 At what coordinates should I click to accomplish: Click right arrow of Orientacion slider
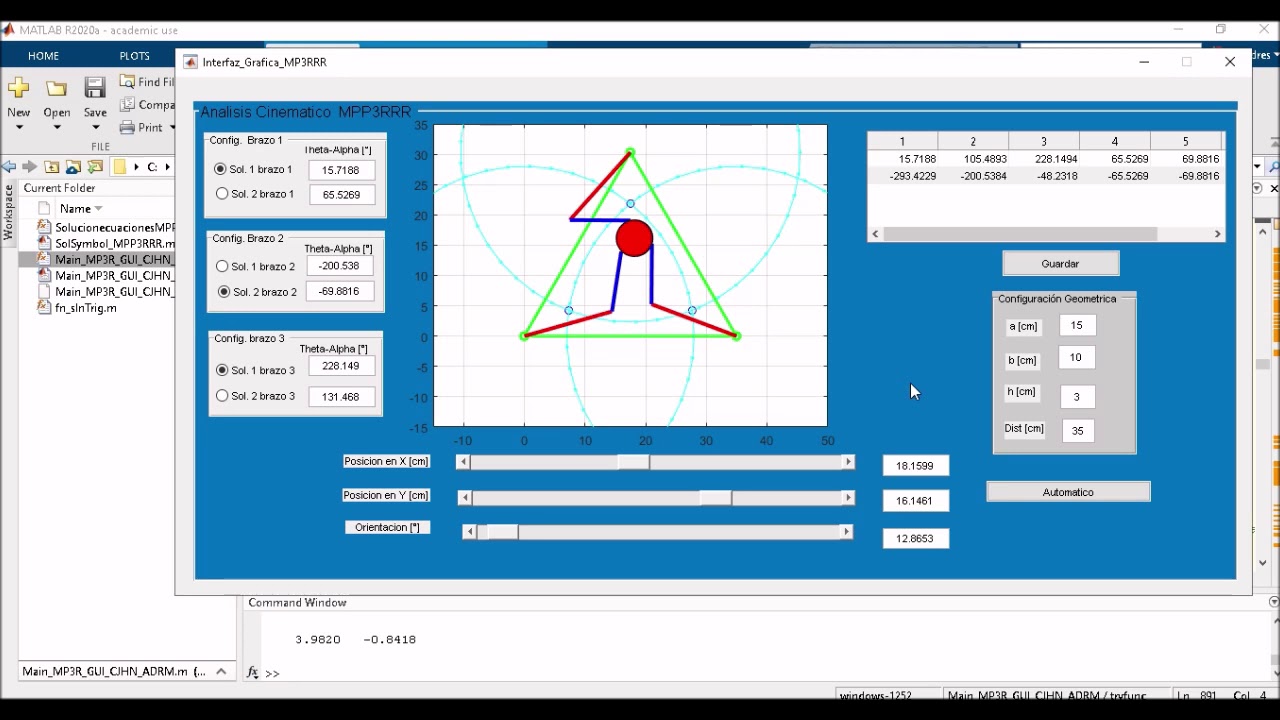pyautogui.click(x=847, y=532)
